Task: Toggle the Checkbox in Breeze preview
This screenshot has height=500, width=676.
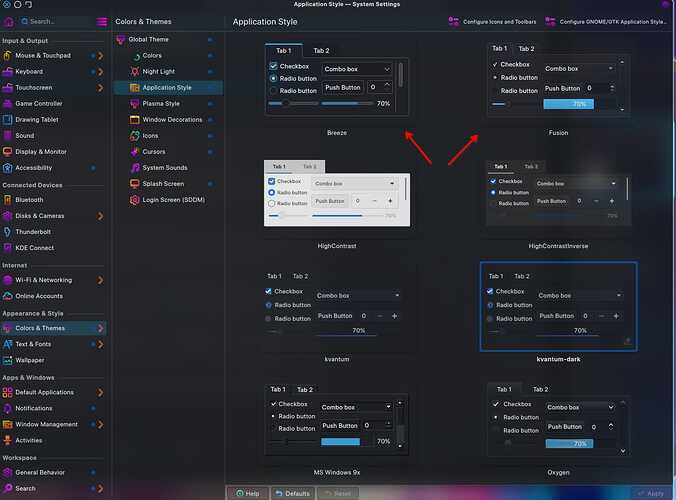Action: [x=273, y=66]
